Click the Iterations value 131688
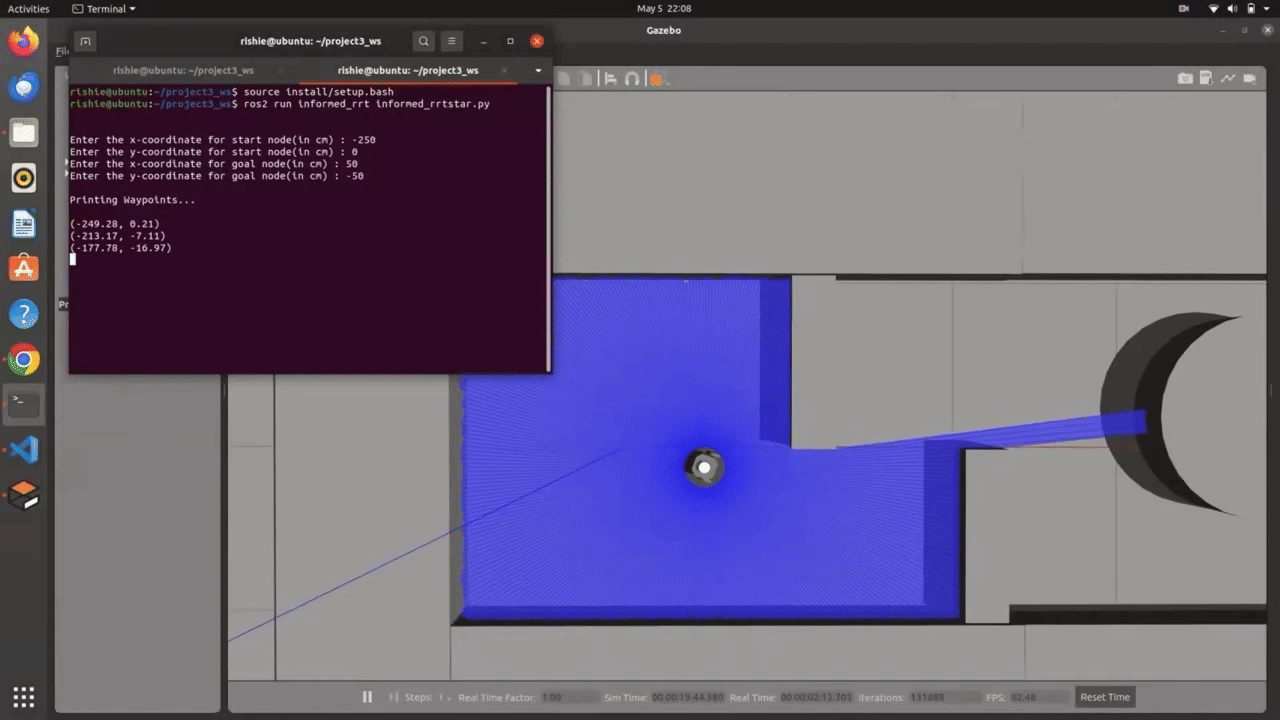Image resolution: width=1280 pixels, height=720 pixels. coord(947,697)
